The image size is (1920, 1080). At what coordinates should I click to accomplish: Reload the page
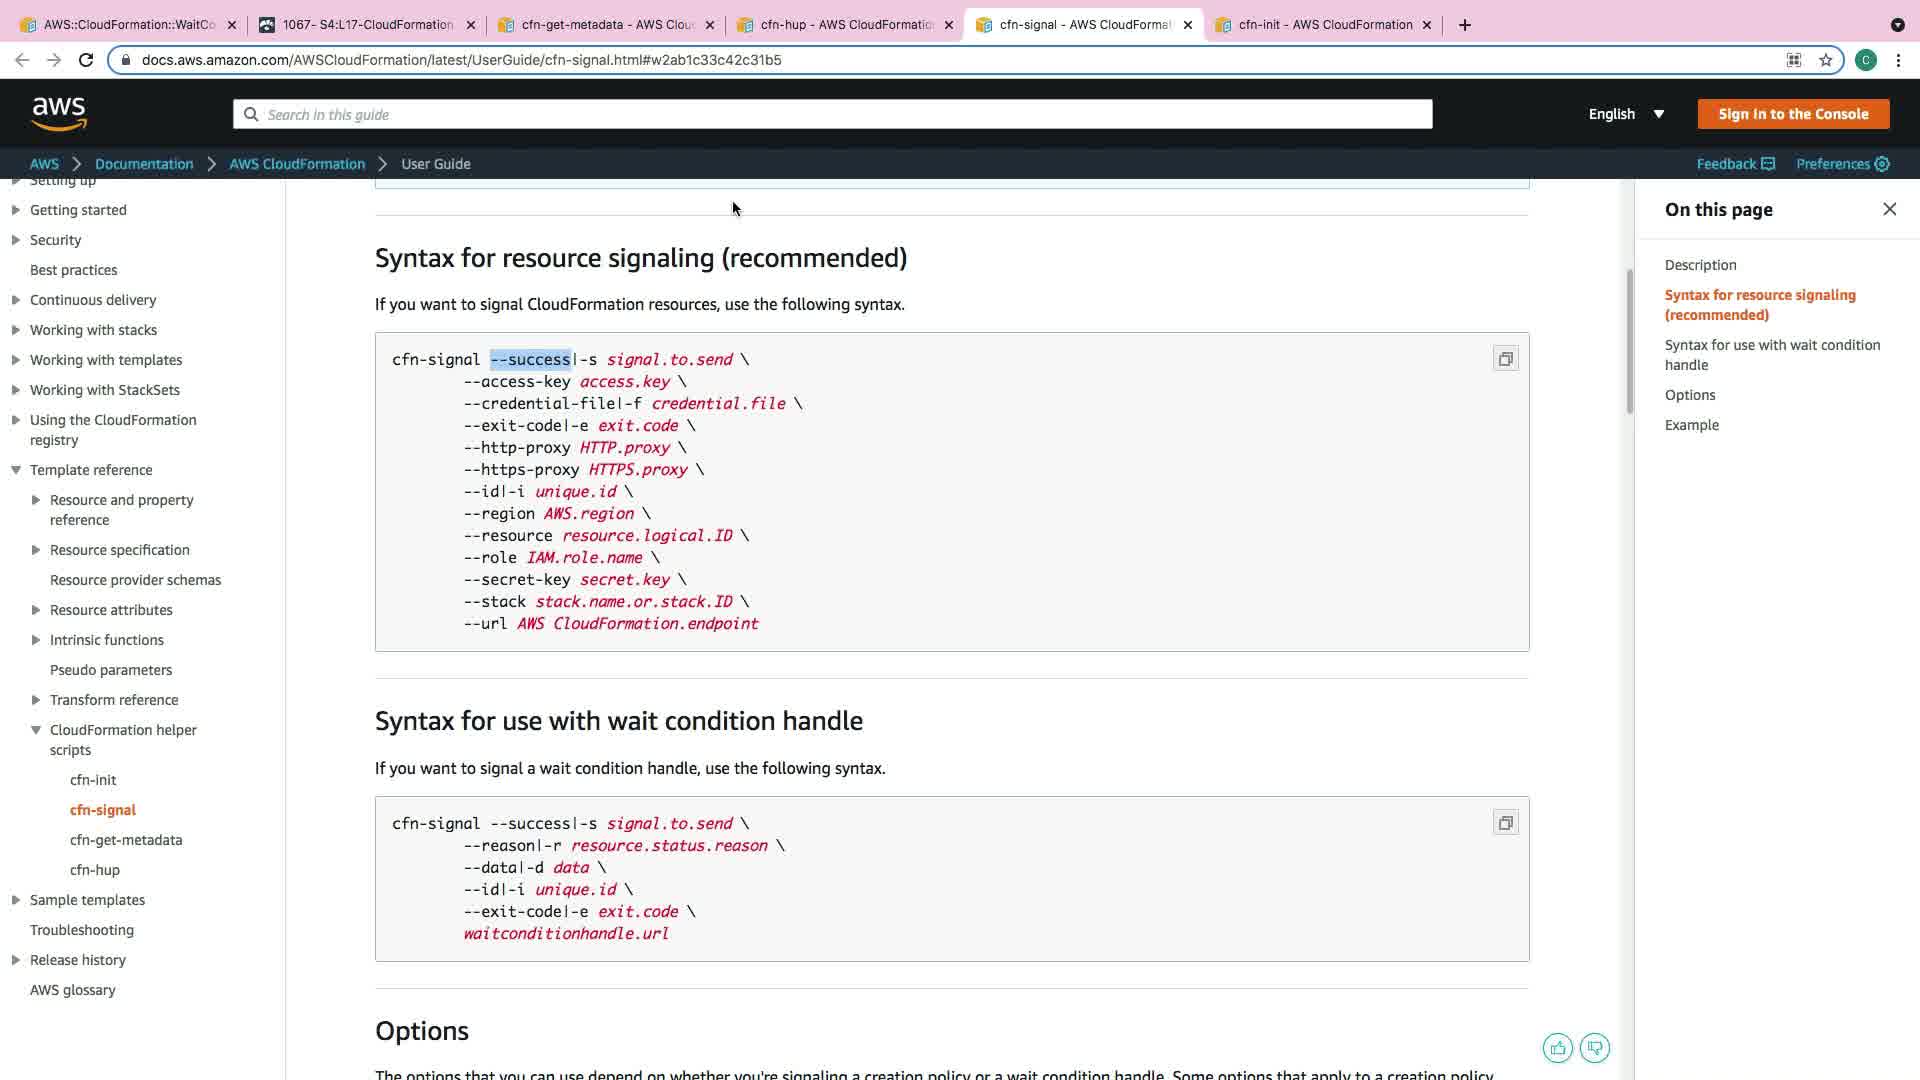coord(86,60)
